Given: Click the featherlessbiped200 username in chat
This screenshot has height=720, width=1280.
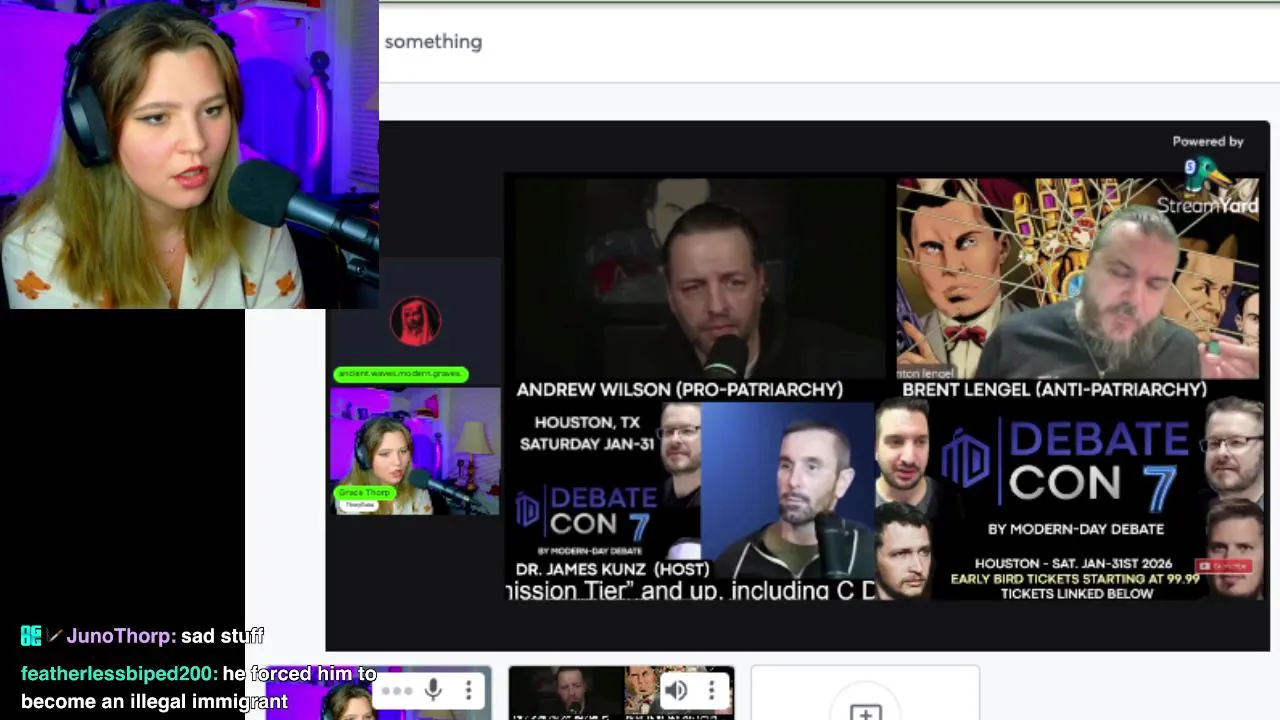Looking at the screenshot, I should 119,674.
